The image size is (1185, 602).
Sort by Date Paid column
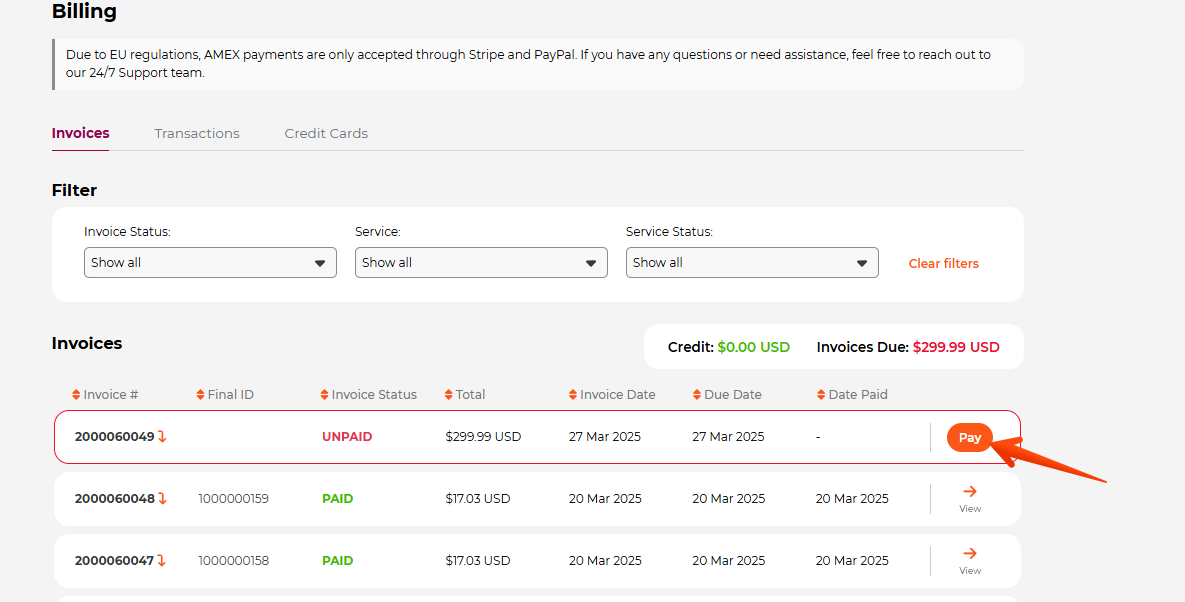(821, 395)
